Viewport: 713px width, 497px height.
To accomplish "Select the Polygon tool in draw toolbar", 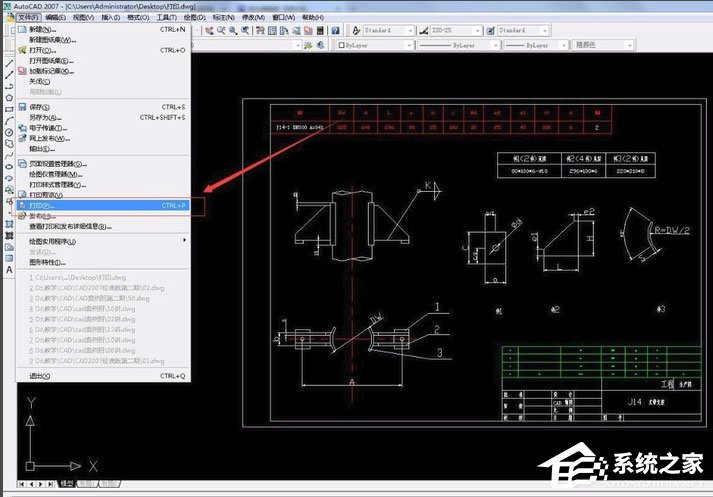I will click(9, 98).
